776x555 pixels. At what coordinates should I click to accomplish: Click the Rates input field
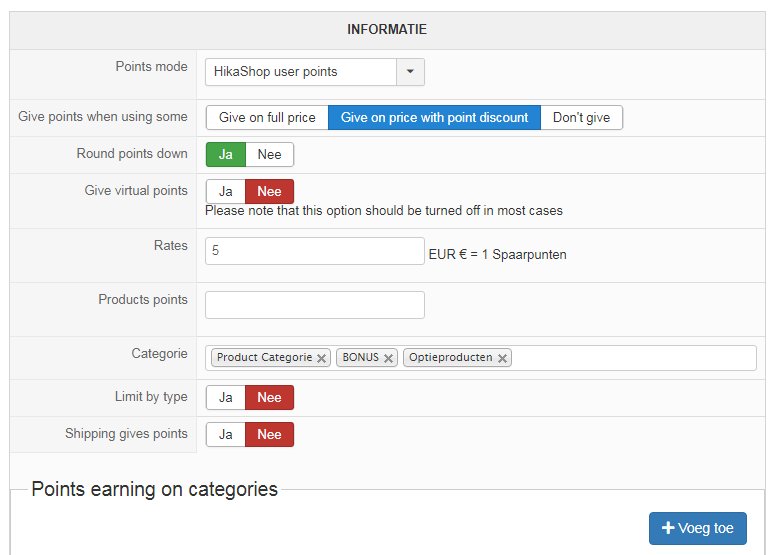click(314, 251)
